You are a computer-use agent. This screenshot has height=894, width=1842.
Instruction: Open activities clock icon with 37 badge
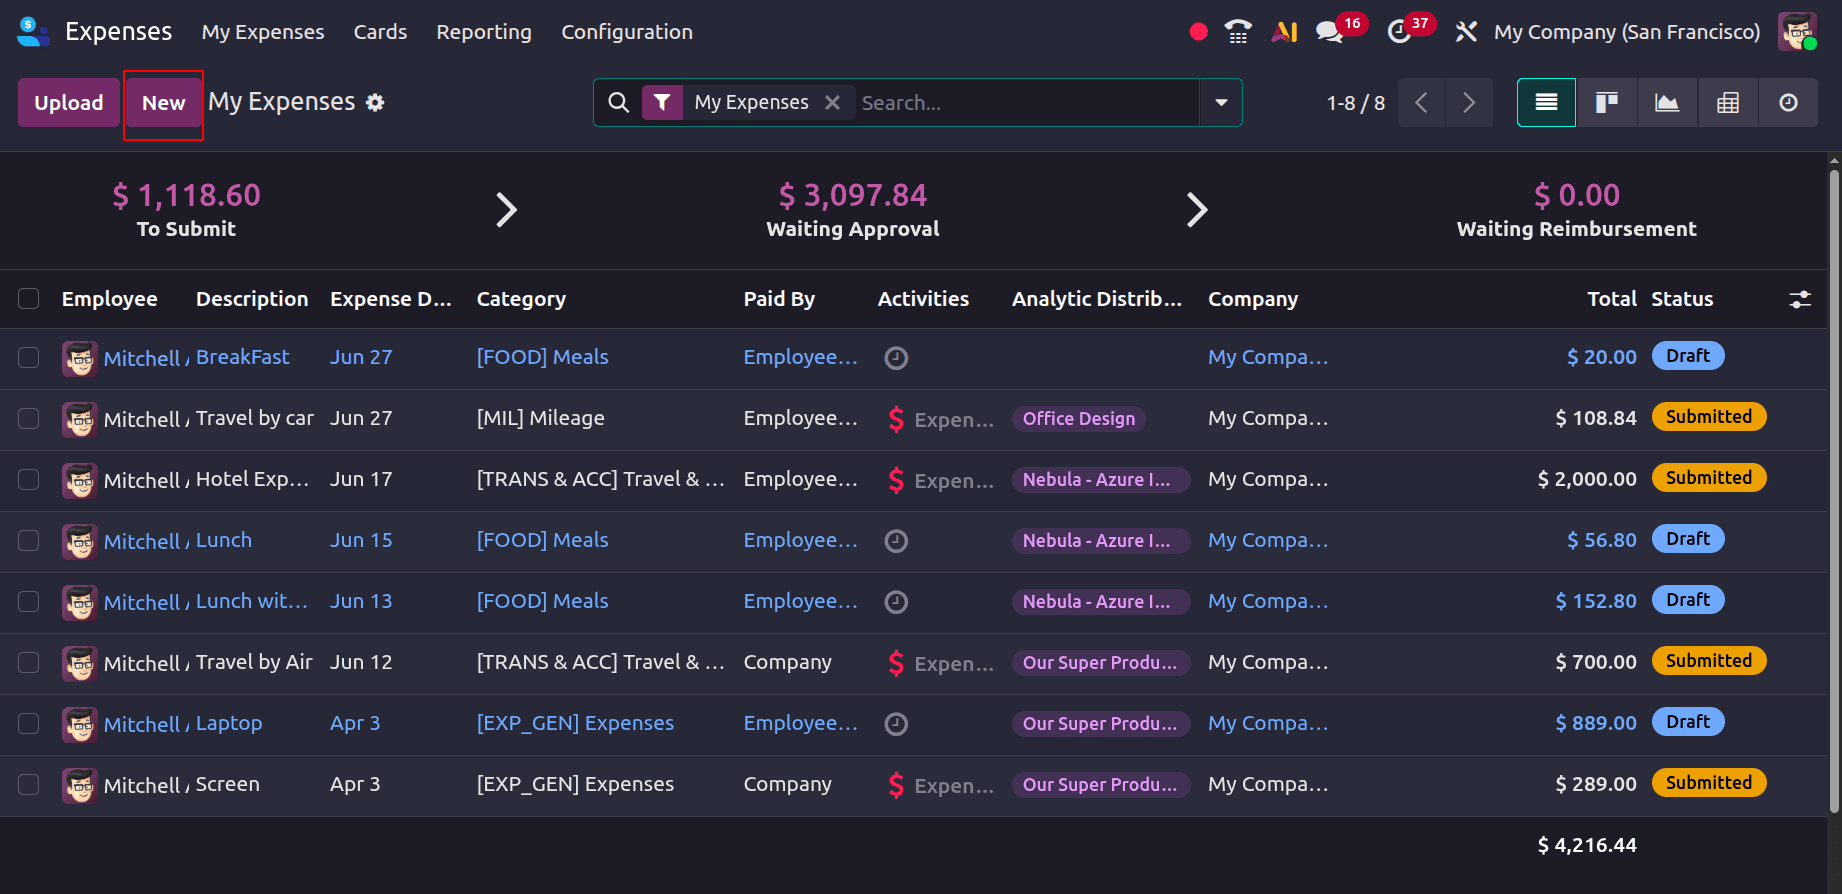pyautogui.click(x=1399, y=32)
